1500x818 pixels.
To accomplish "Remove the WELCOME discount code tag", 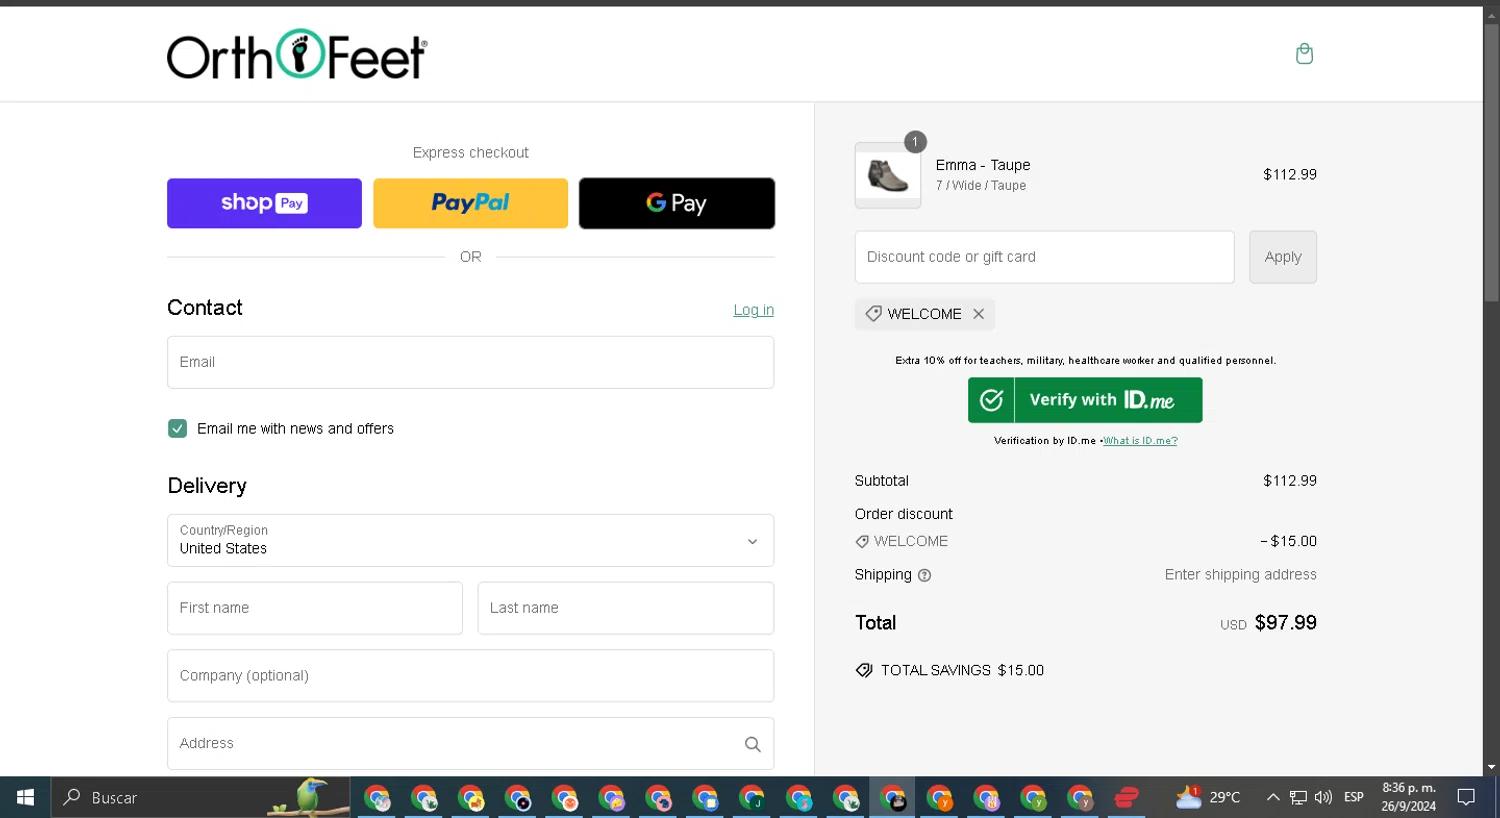I will tap(979, 314).
